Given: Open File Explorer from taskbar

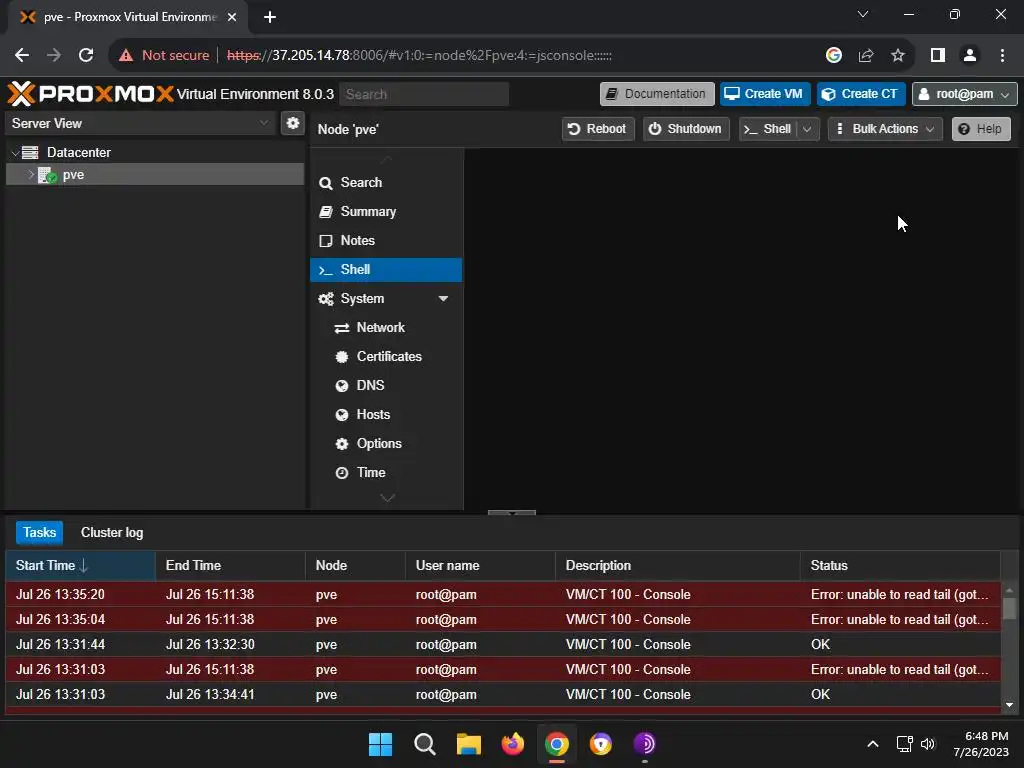Looking at the screenshot, I should [468, 744].
